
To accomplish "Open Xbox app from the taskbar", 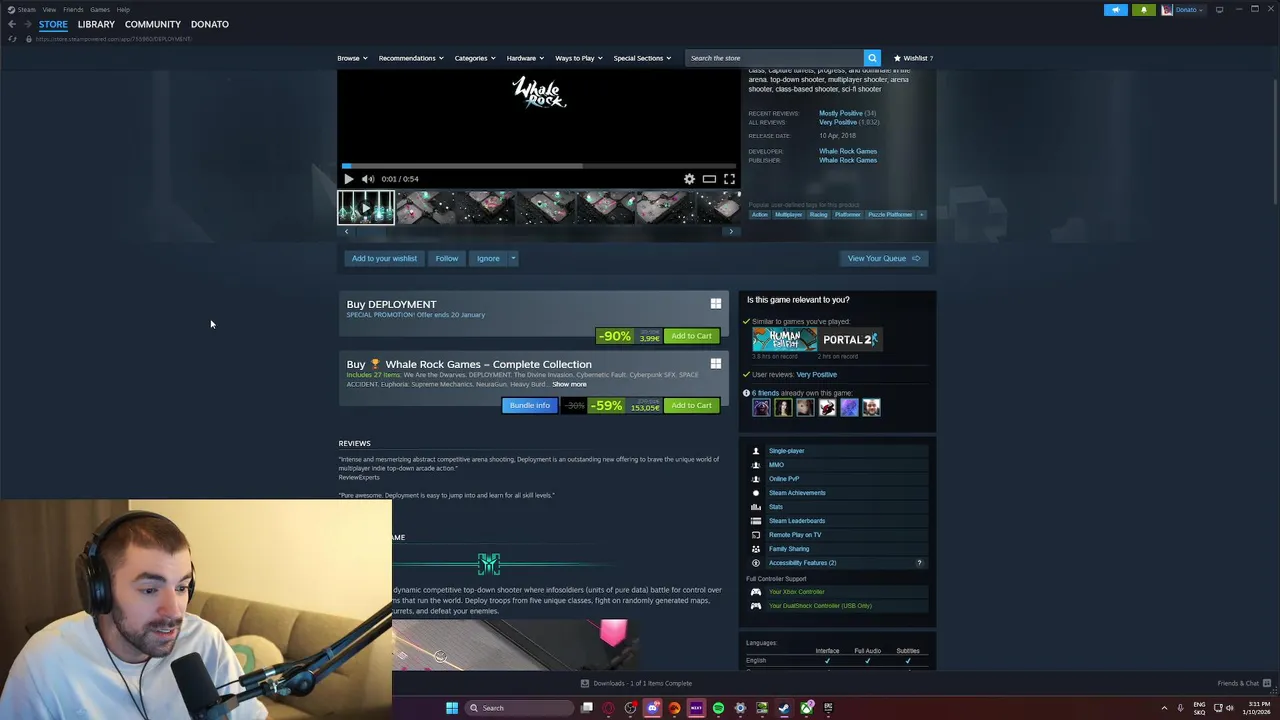I will 806,708.
